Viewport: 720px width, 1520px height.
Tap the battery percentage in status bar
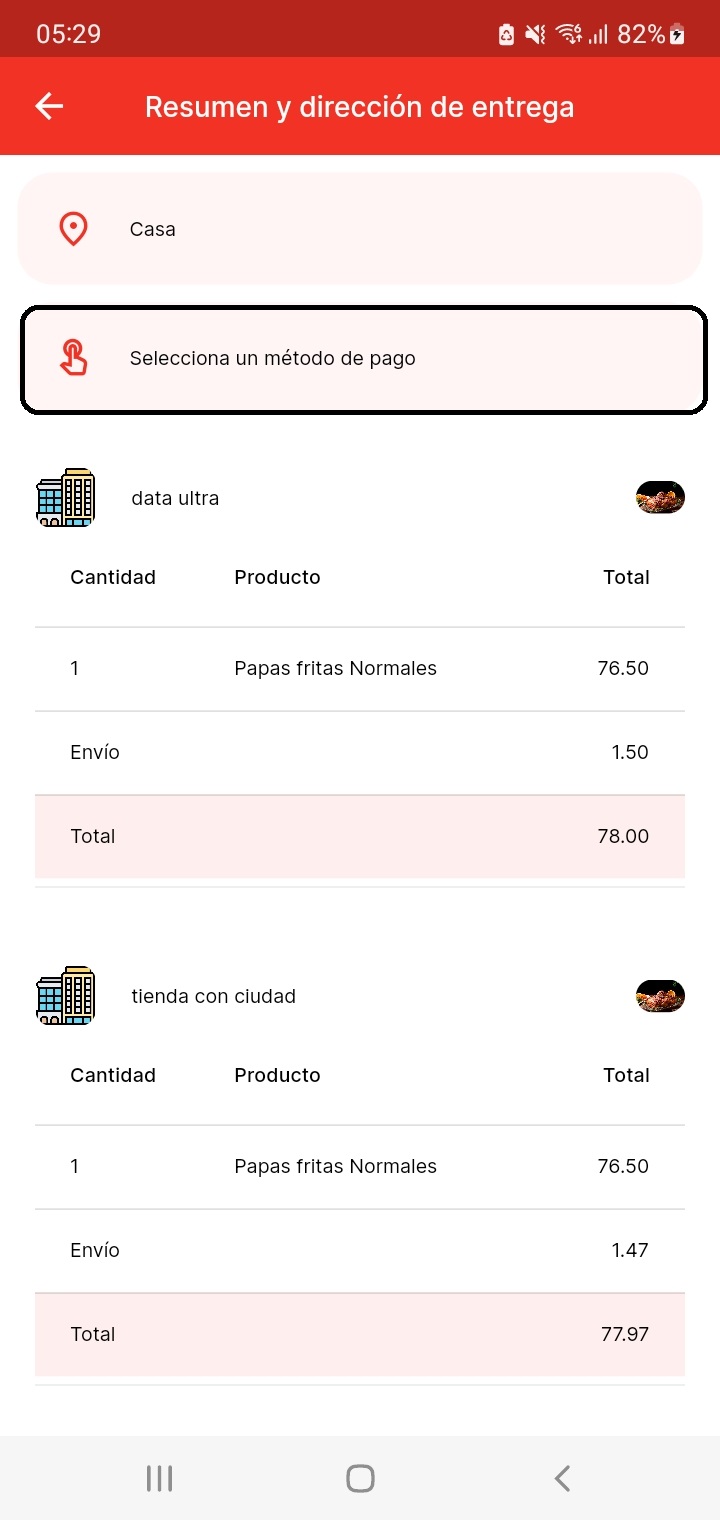point(641,34)
